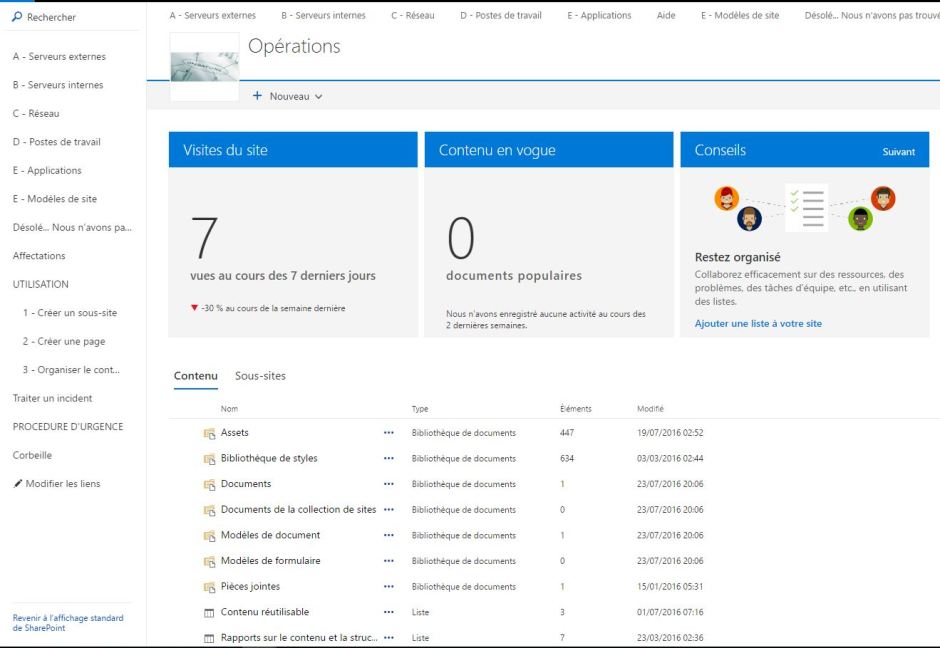This screenshot has height=648, width=940.
Task: Click the Pièces jointes library icon
Action: coord(210,587)
